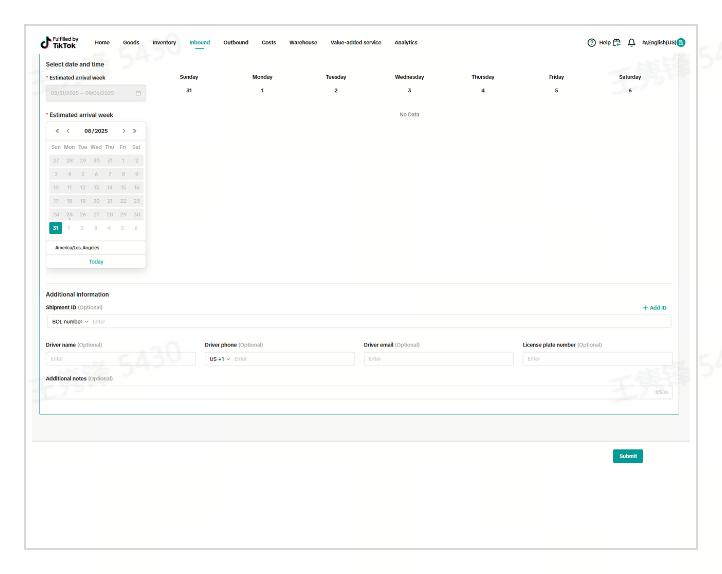The height and width of the screenshot is (574, 722).
Task: Click the Submit button
Action: [628, 456]
